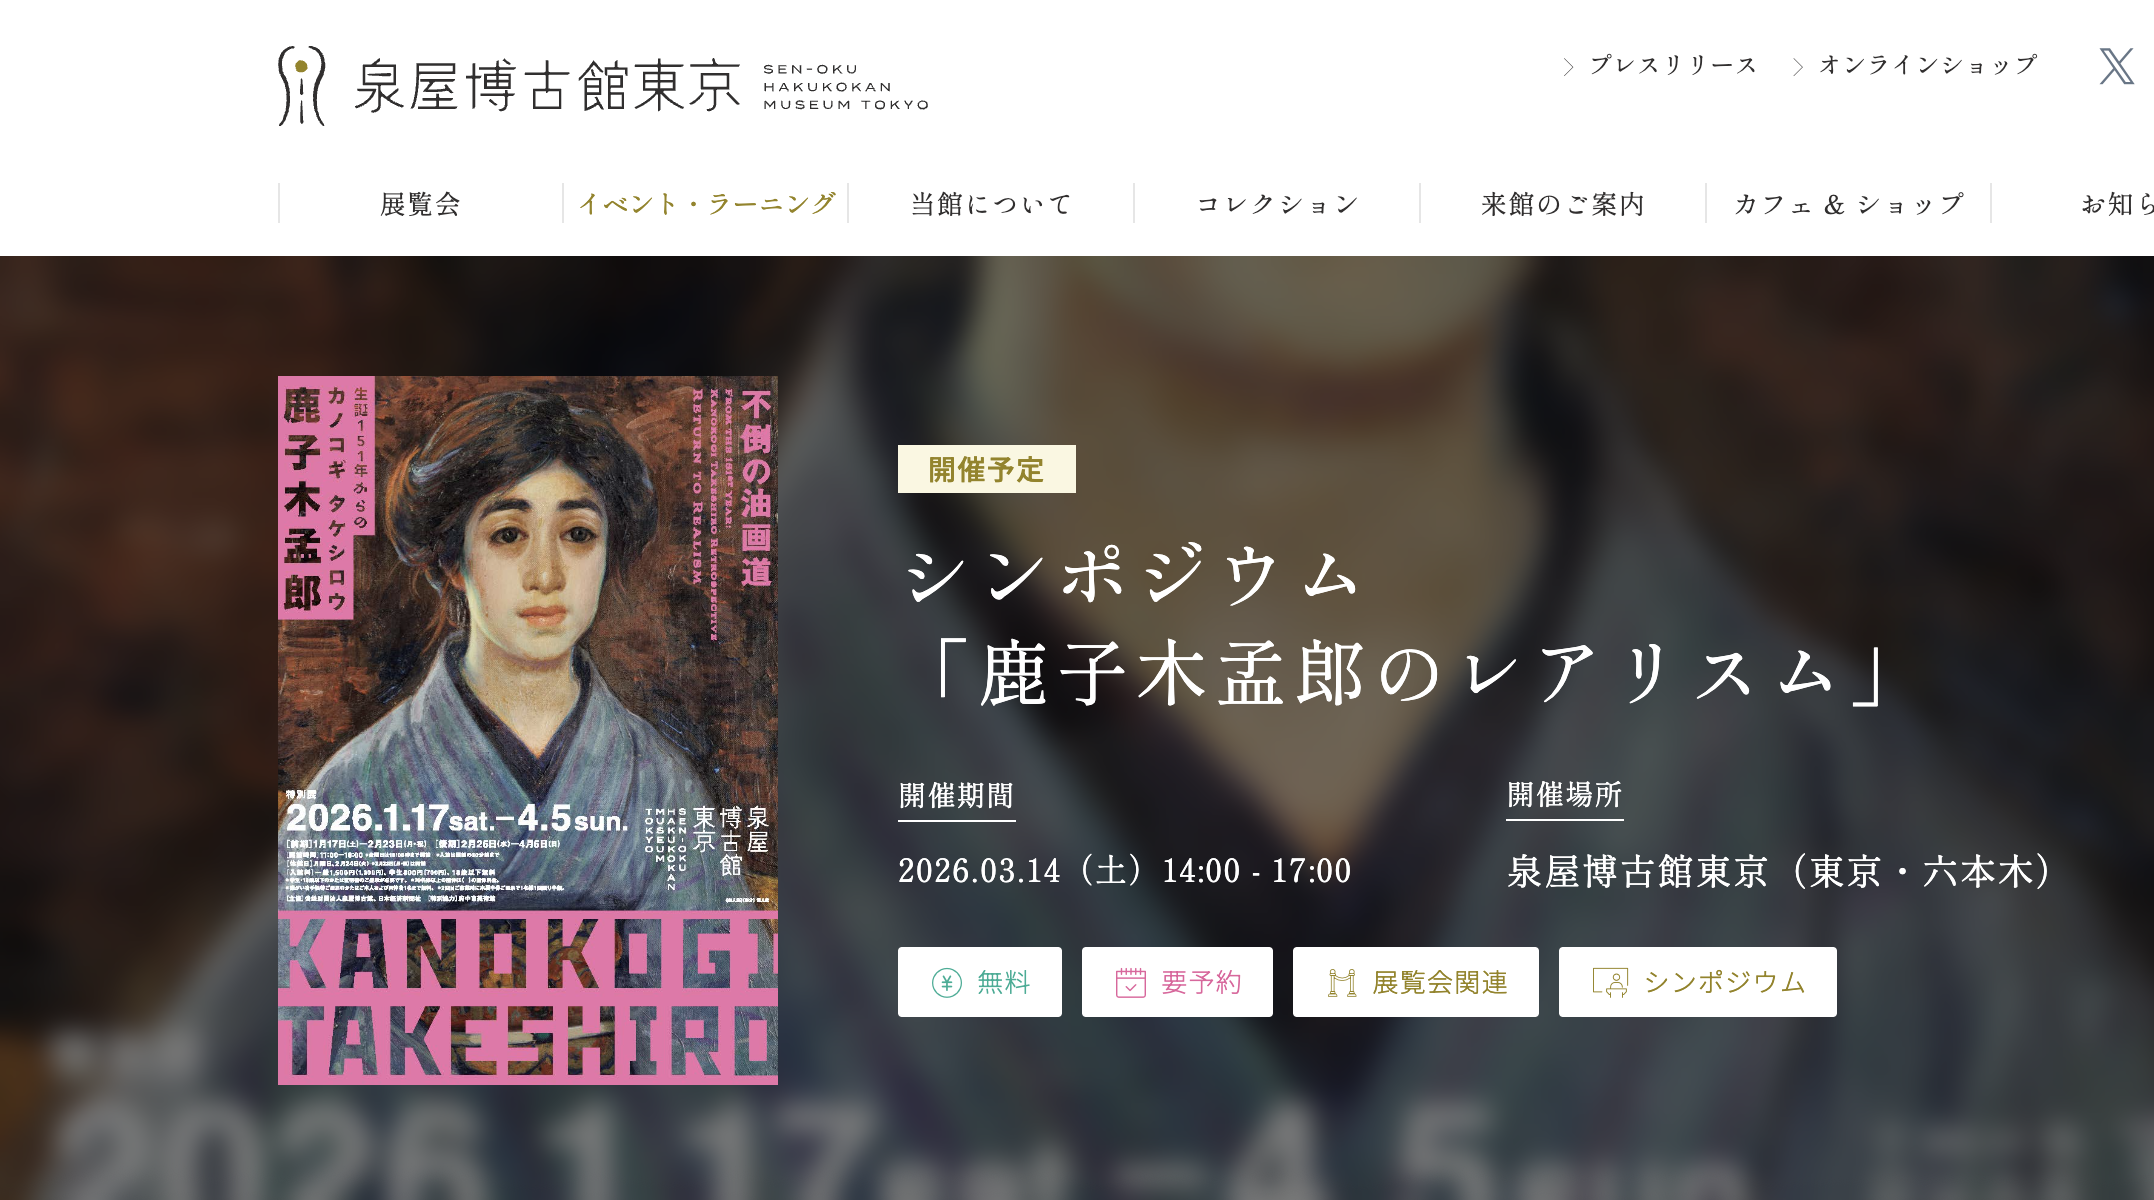This screenshot has width=2154, height=1200.
Task: Open カフェ & ショップ navigation item
Action: coord(1848,204)
